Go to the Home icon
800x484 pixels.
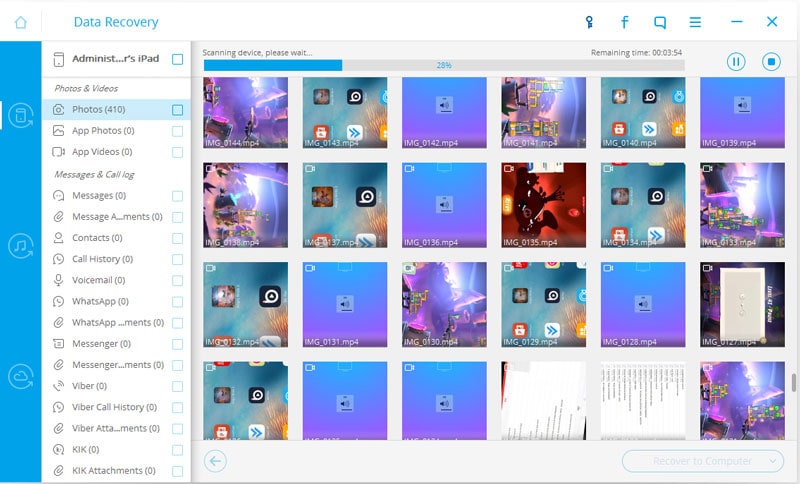pos(21,22)
